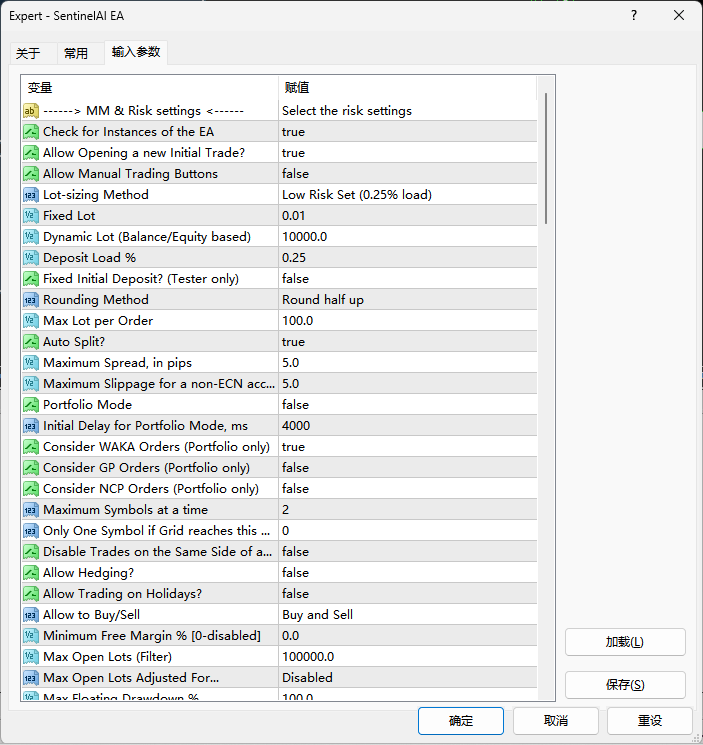Click the icon next to Initial Delay for Portfolio Mode
The image size is (703, 745).
[x=31, y=426]
